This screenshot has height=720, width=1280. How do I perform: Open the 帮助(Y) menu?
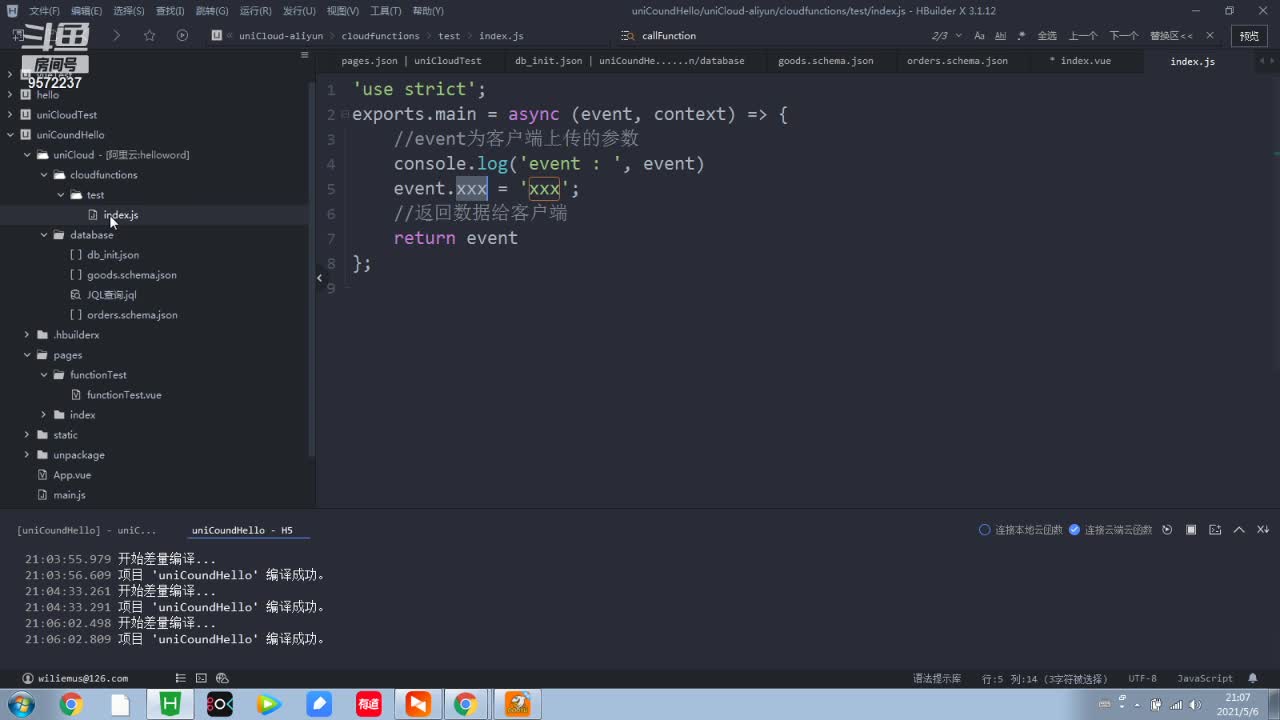point(428,11)
